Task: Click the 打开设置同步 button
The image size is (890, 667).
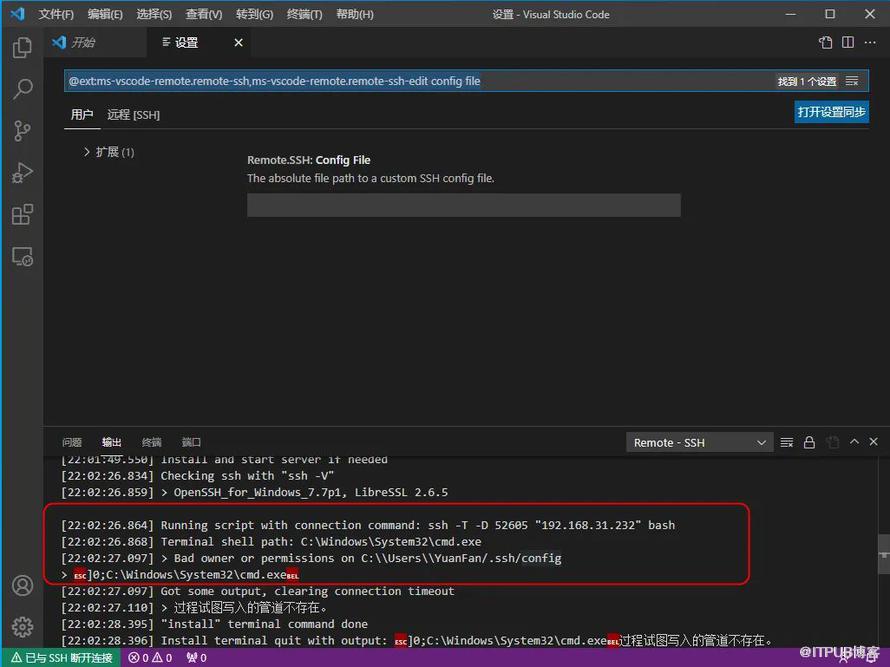Action: point(831,113)
